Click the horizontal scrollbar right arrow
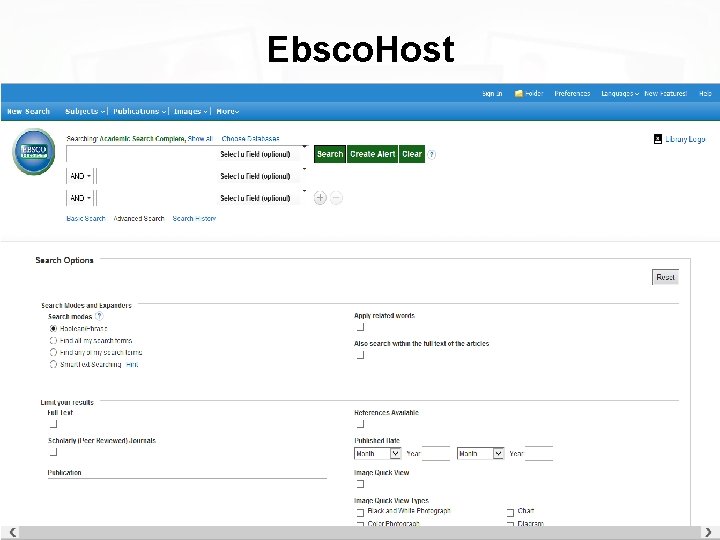720x540 pixels. pos(708,533)
